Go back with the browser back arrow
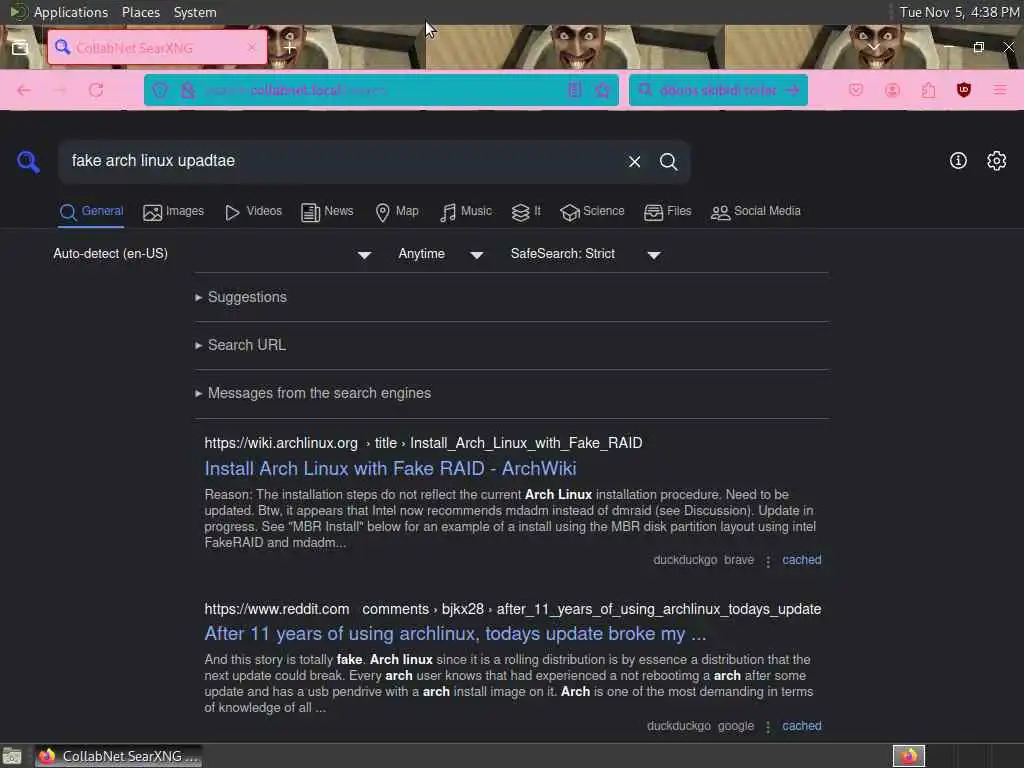This screenshot has height=768, width=1024. [x=24, y=90]
